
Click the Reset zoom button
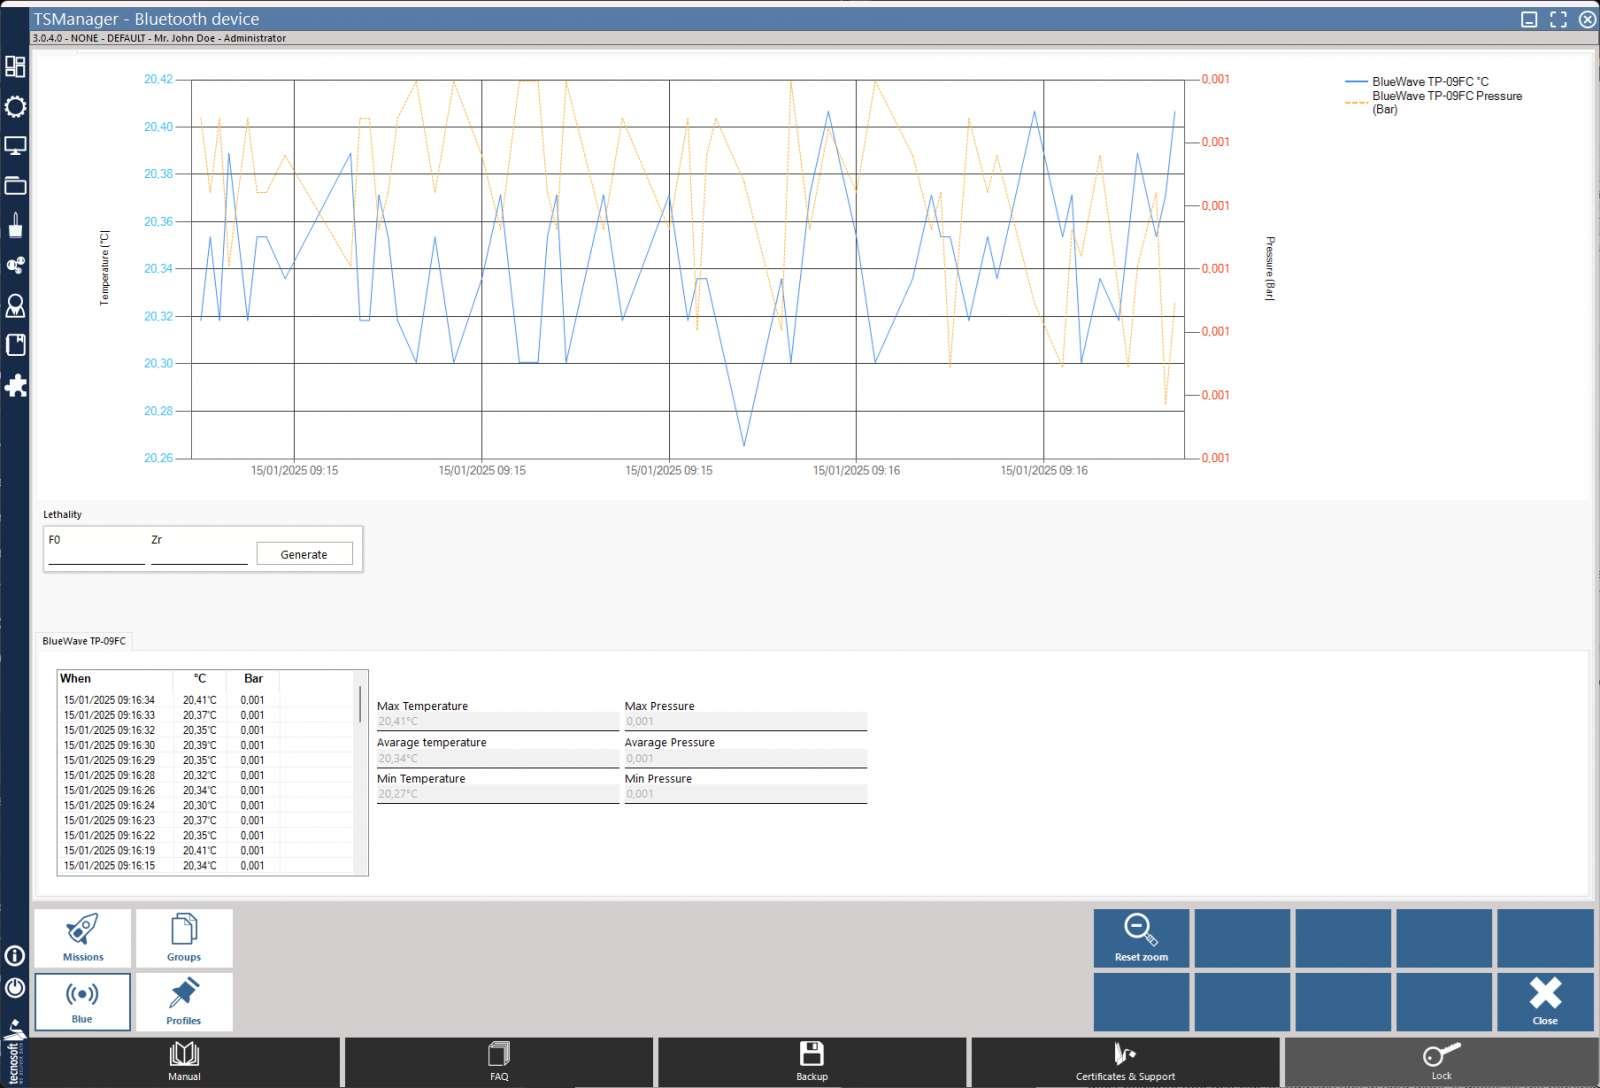(1140, 937)
